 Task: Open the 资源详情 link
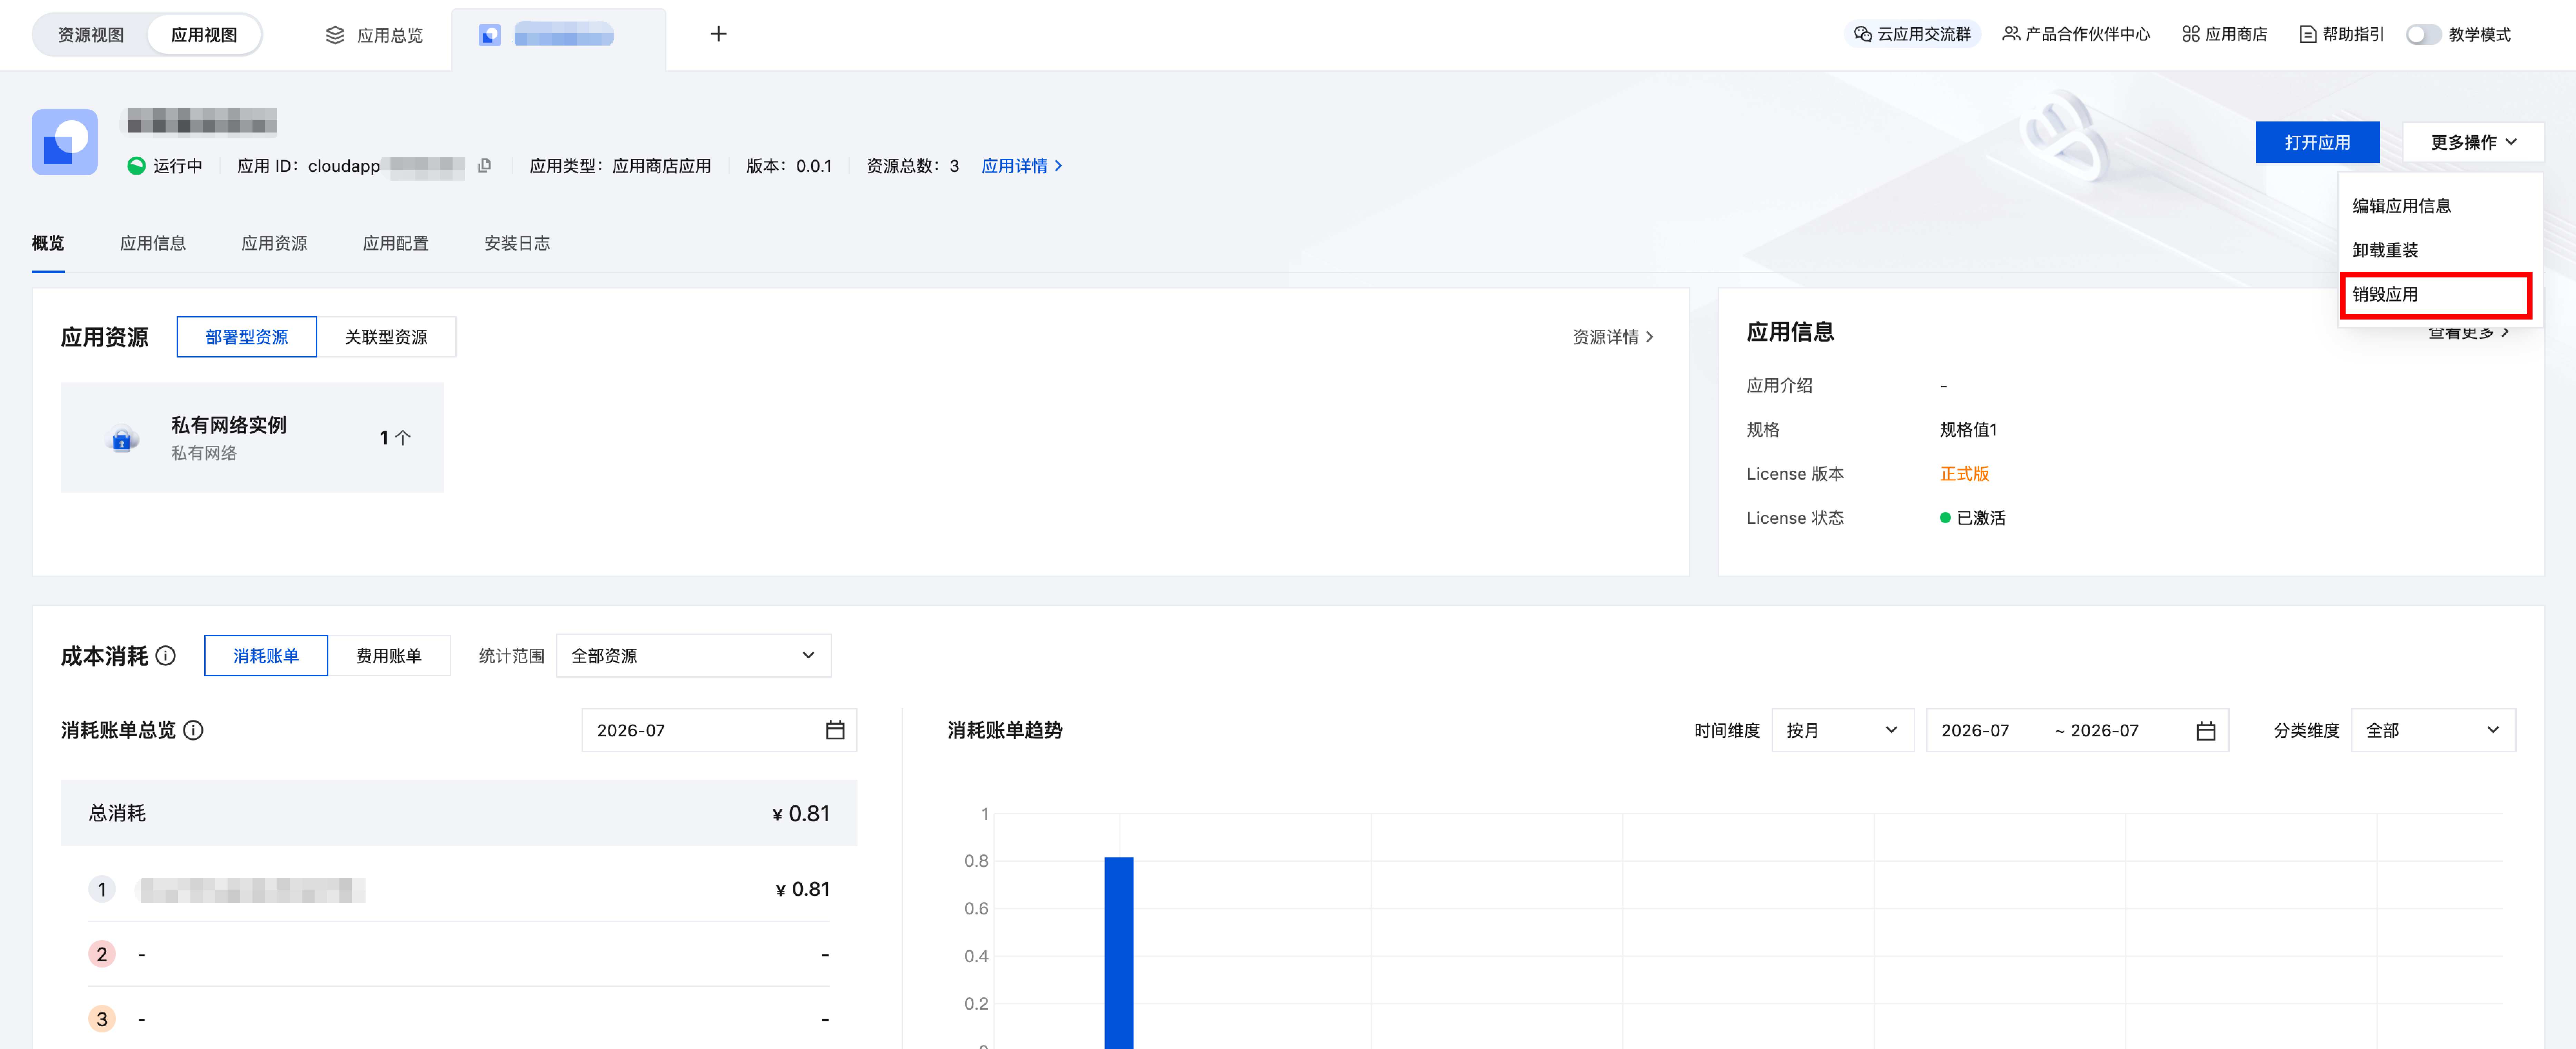(x=1613, y=337)
